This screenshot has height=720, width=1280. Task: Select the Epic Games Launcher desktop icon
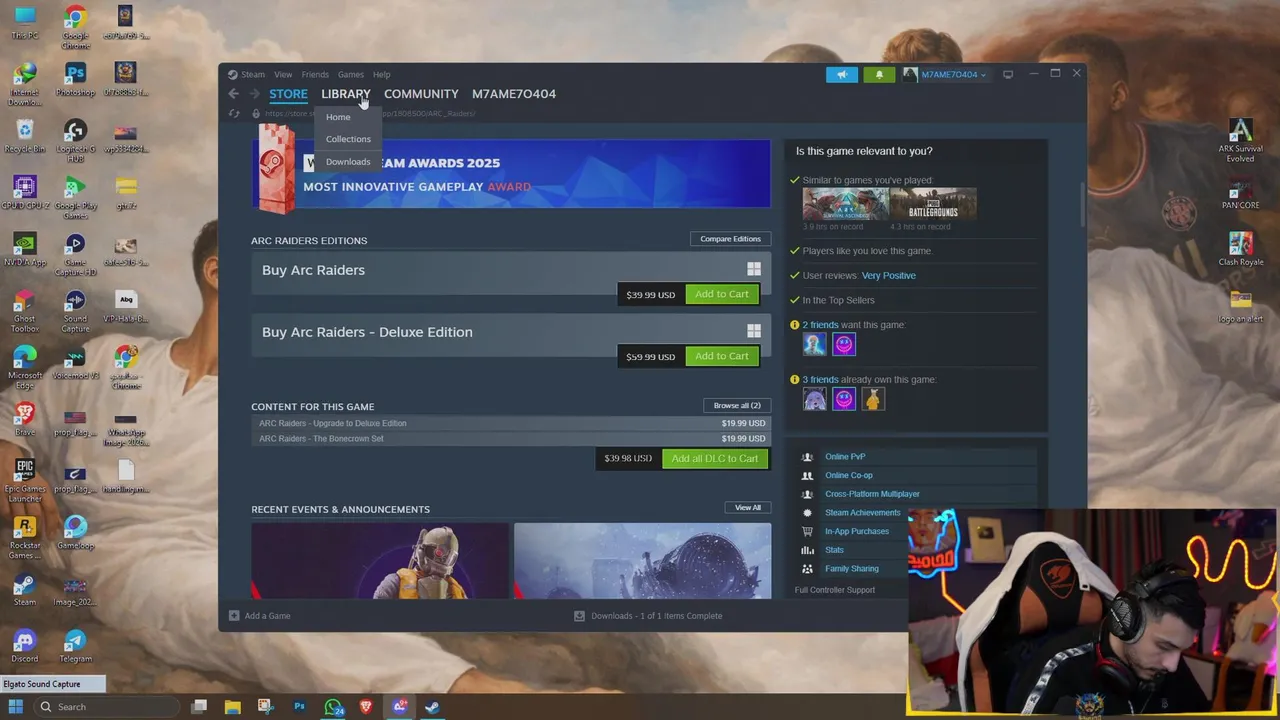(25, 480)
